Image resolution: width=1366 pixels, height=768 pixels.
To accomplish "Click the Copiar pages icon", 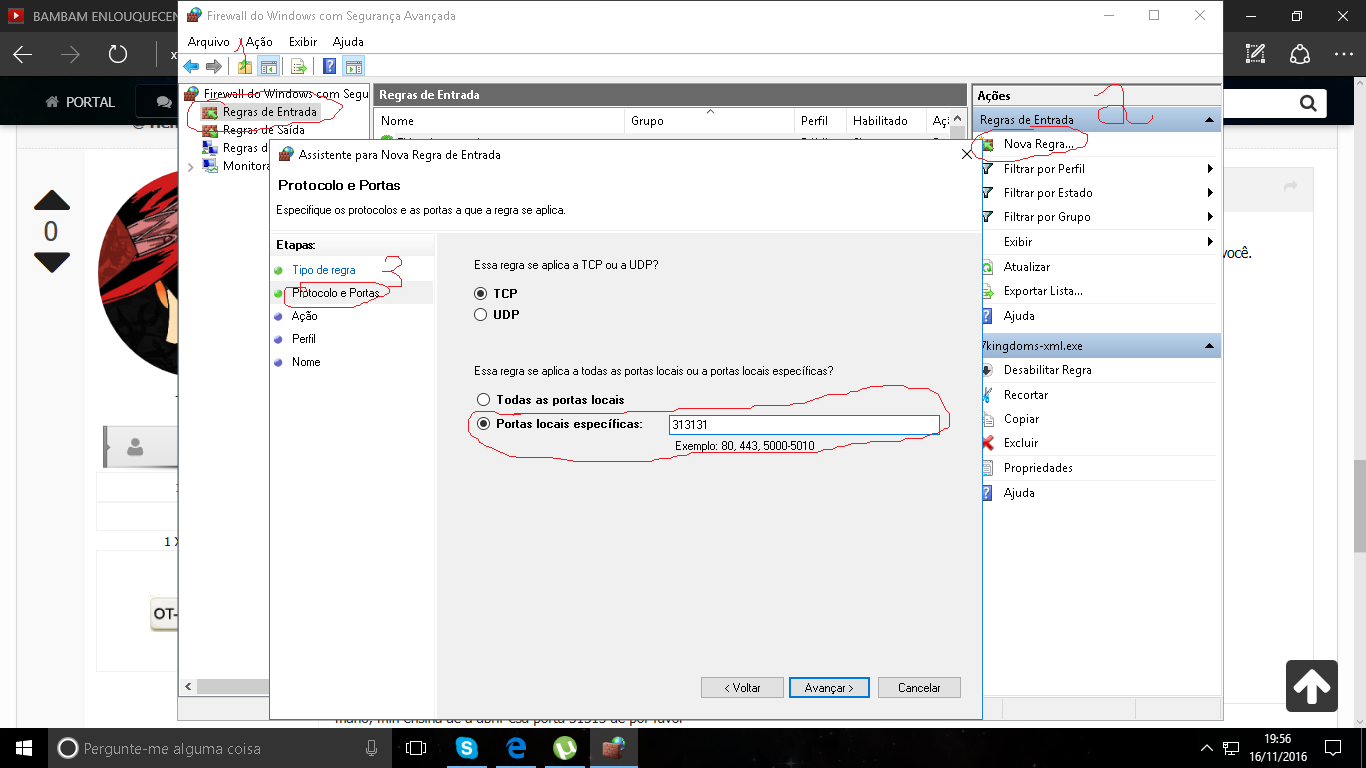I will tap(988, 419).
